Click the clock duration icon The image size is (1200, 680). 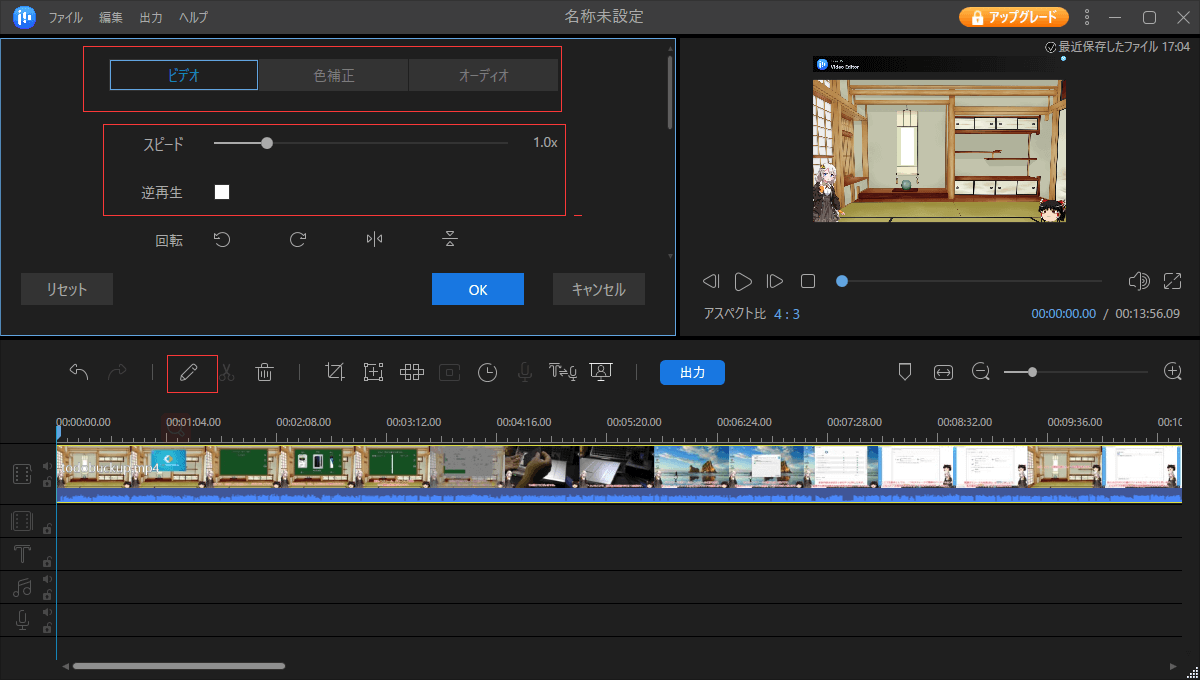coord(487,372)
